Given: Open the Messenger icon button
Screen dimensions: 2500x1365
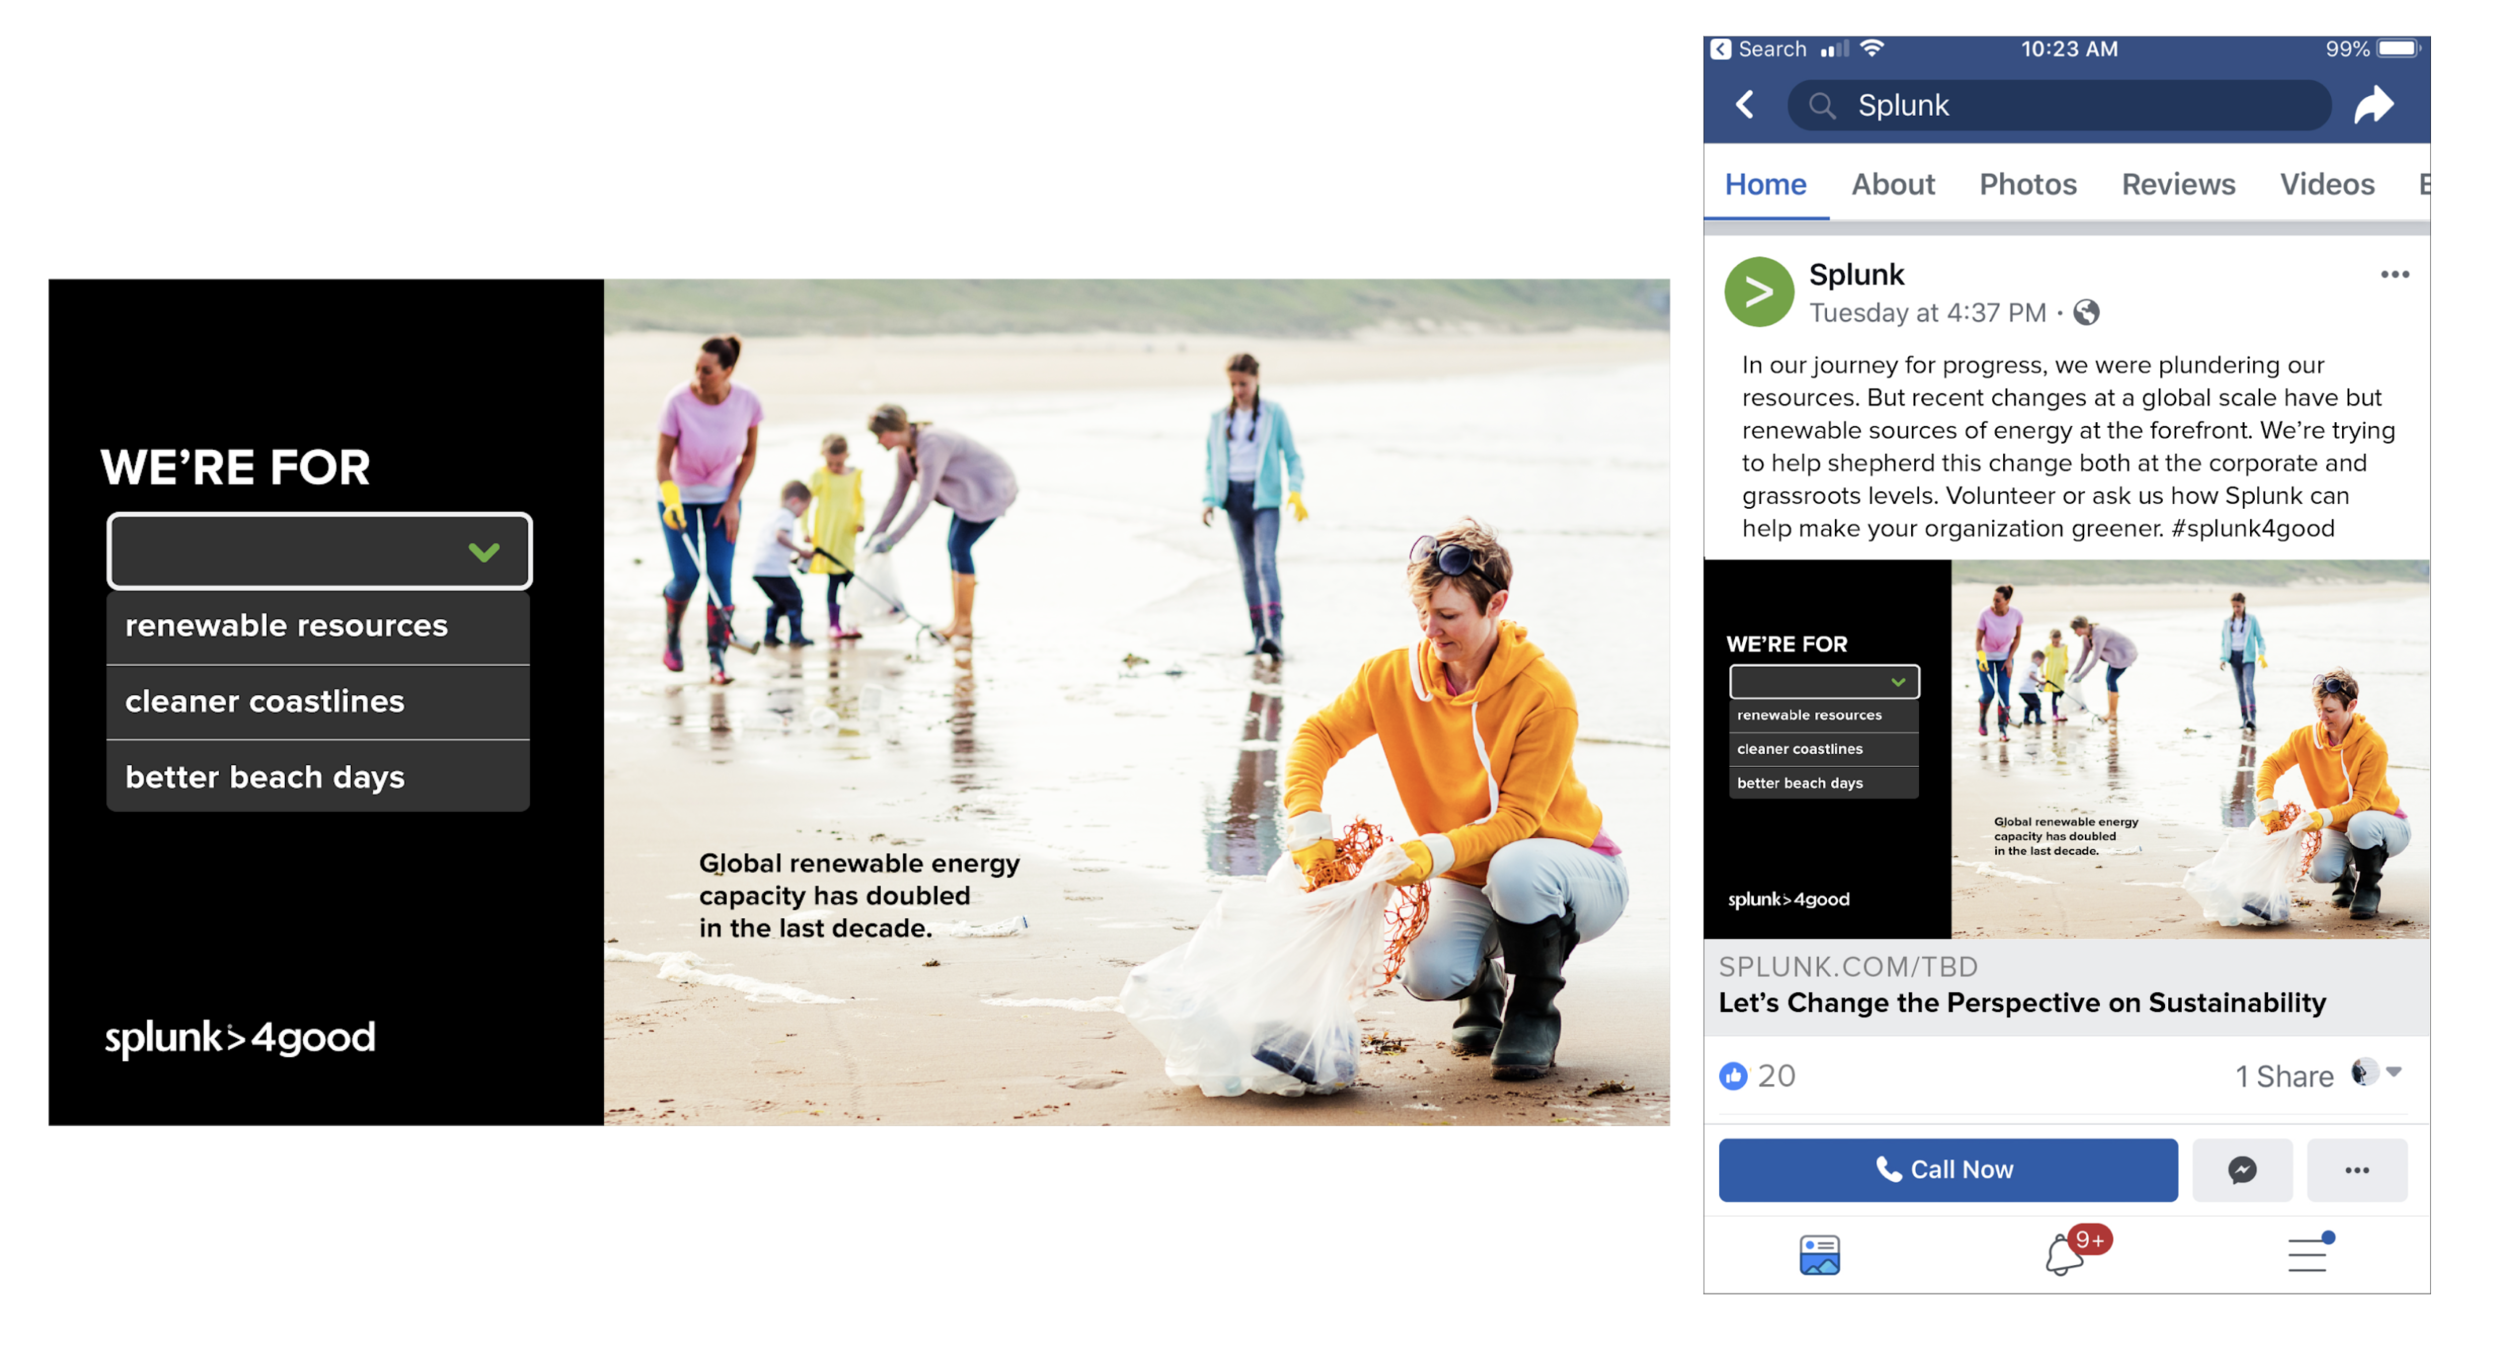Looking at the screenshot, I should 2242,1169.
